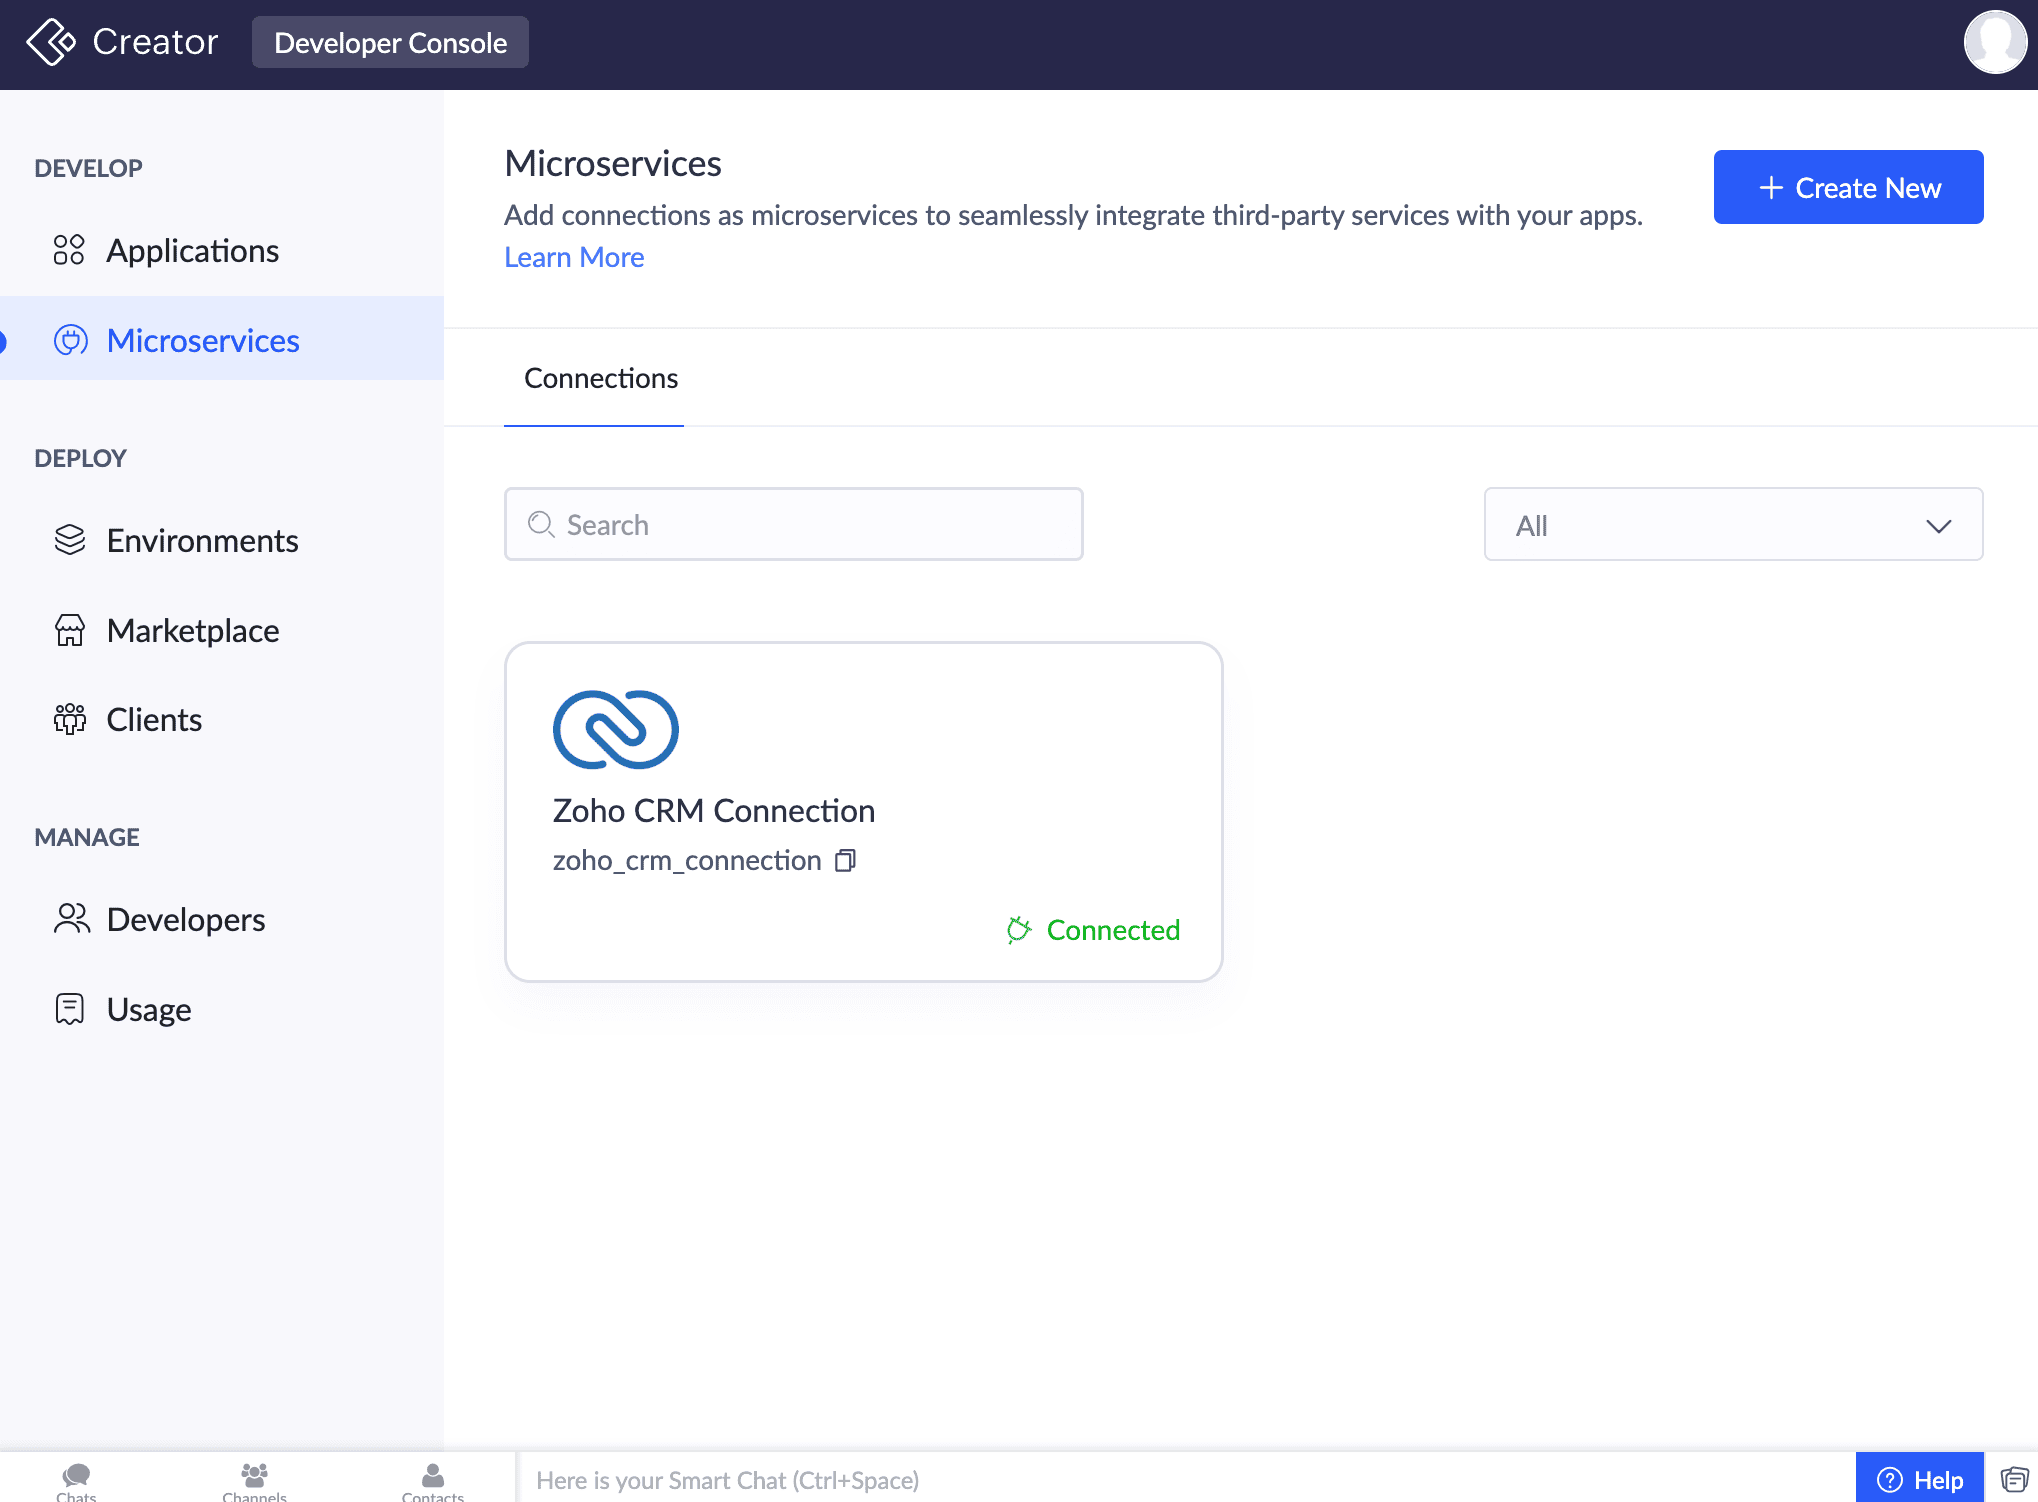This screenshot has width=2038, height=1502.
Task: Copy zoho_crm_connection link name icon
Action: pyautogui.click(x=845, y=861)
